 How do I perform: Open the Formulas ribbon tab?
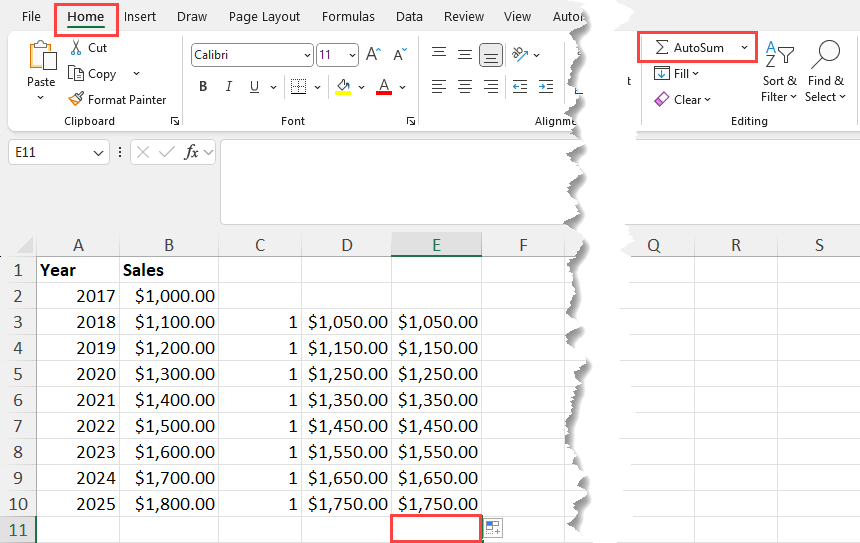[x=348, y=17]
